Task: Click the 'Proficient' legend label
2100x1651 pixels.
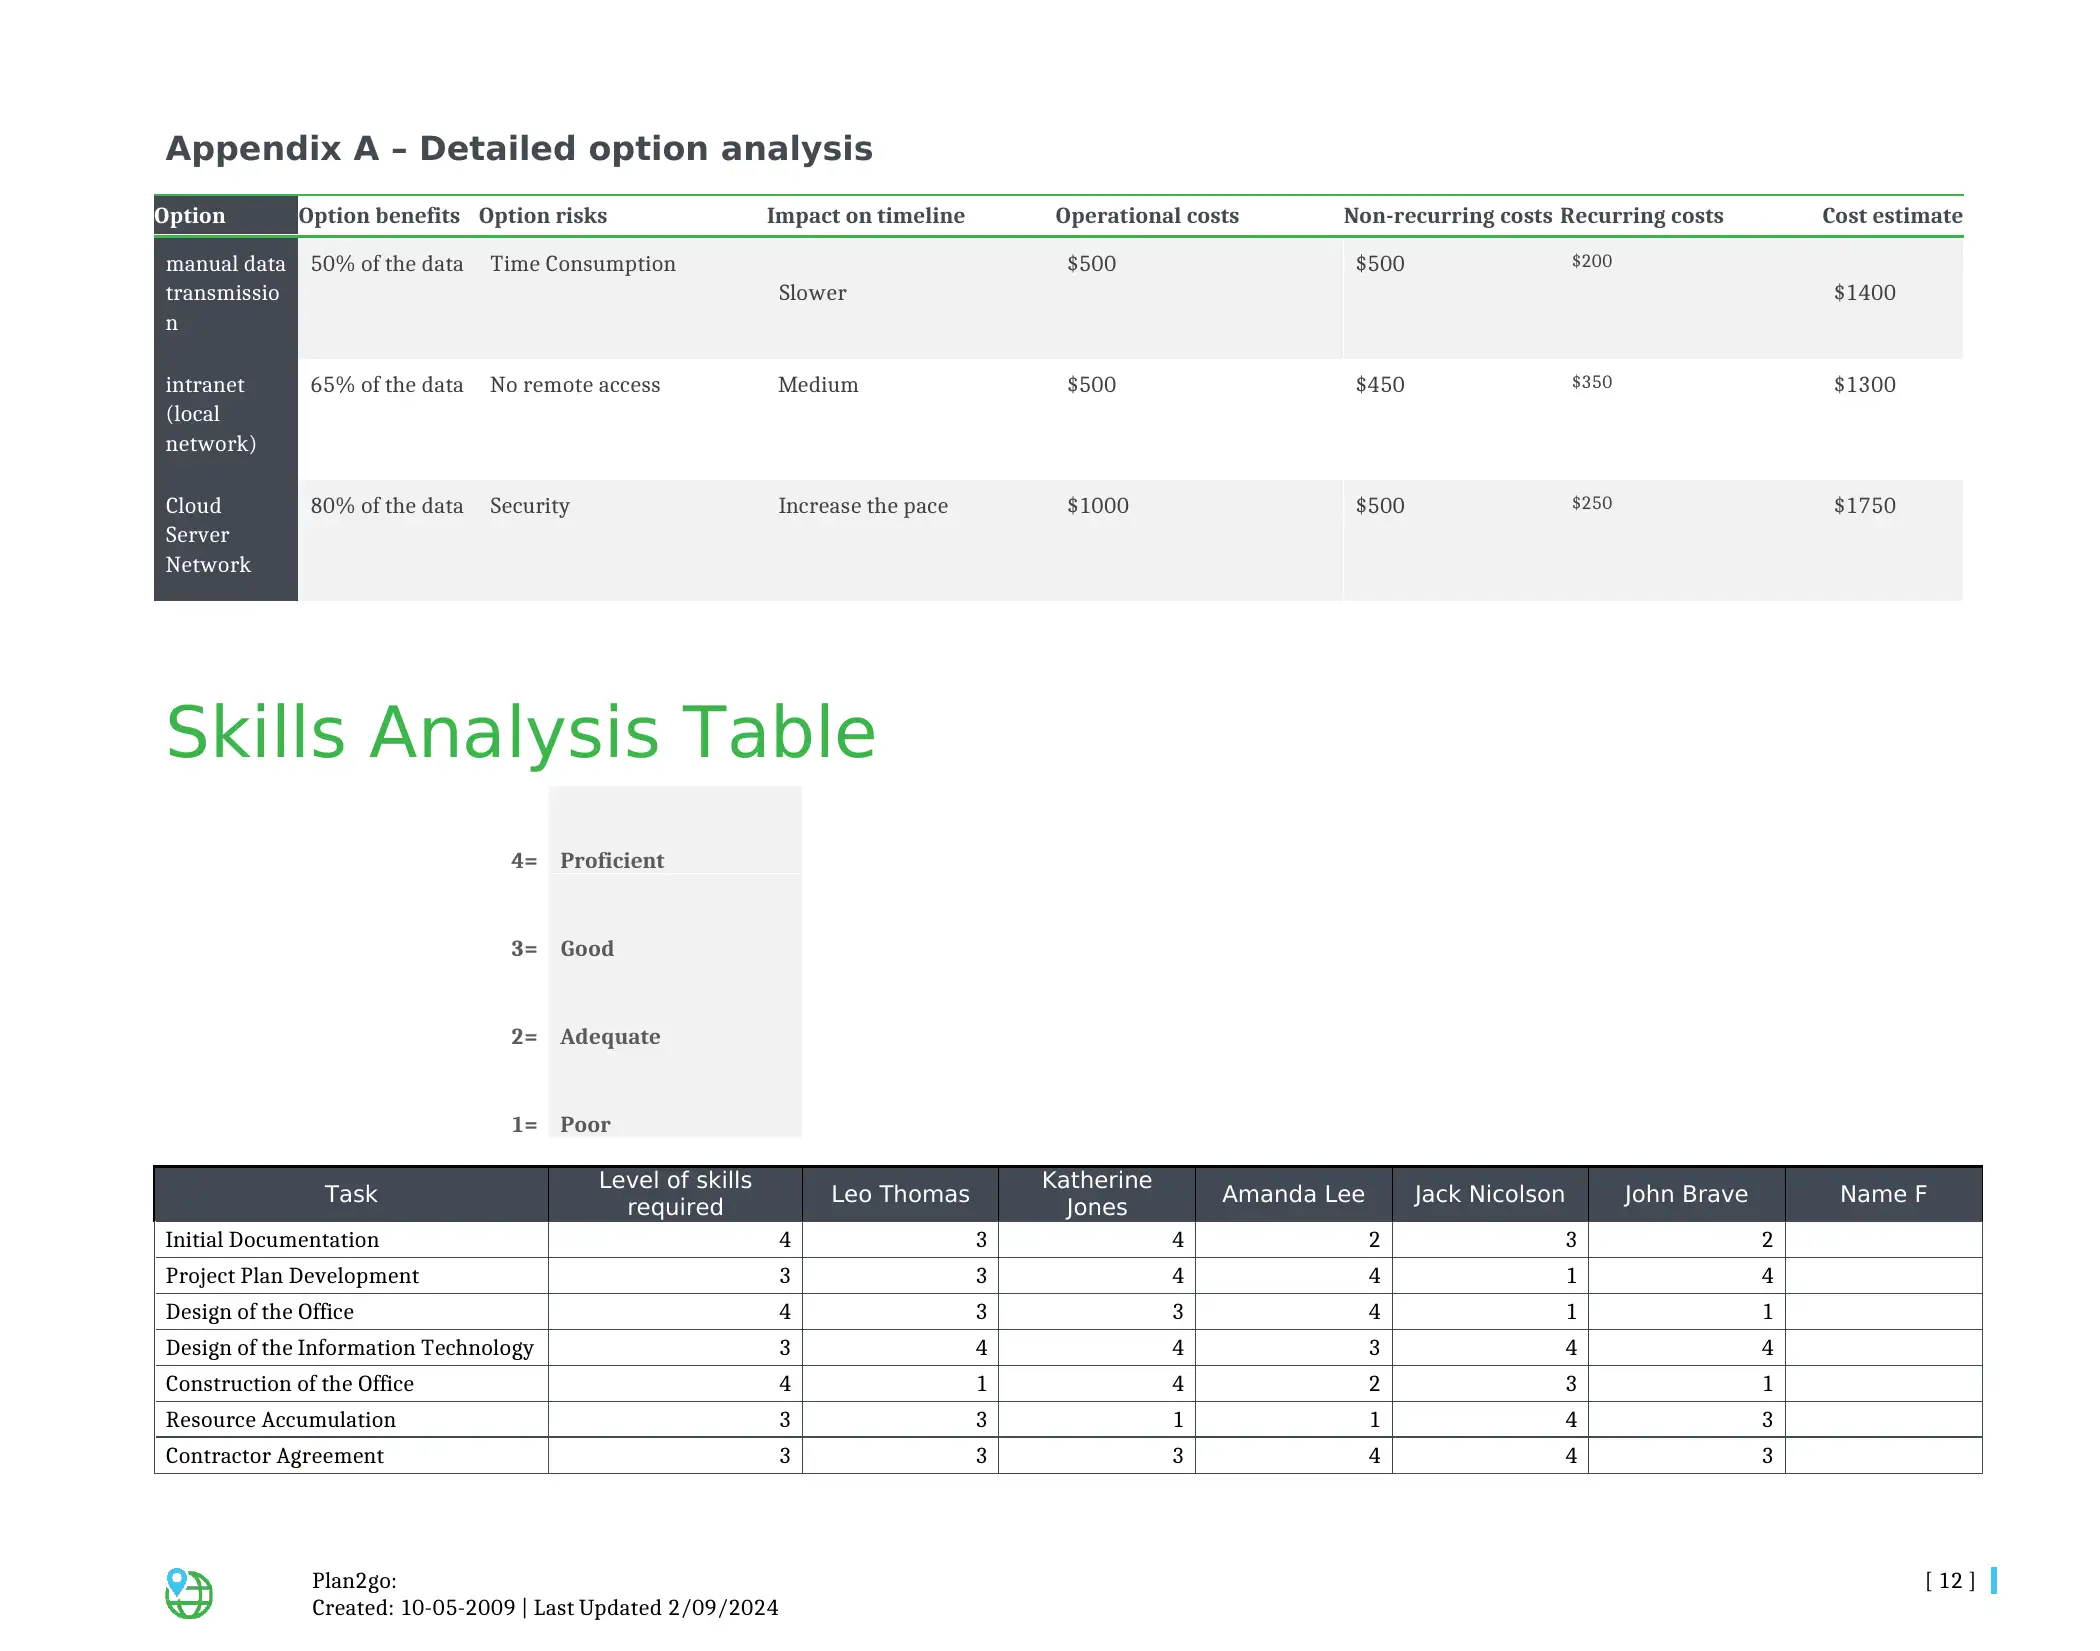Action: 612,861
